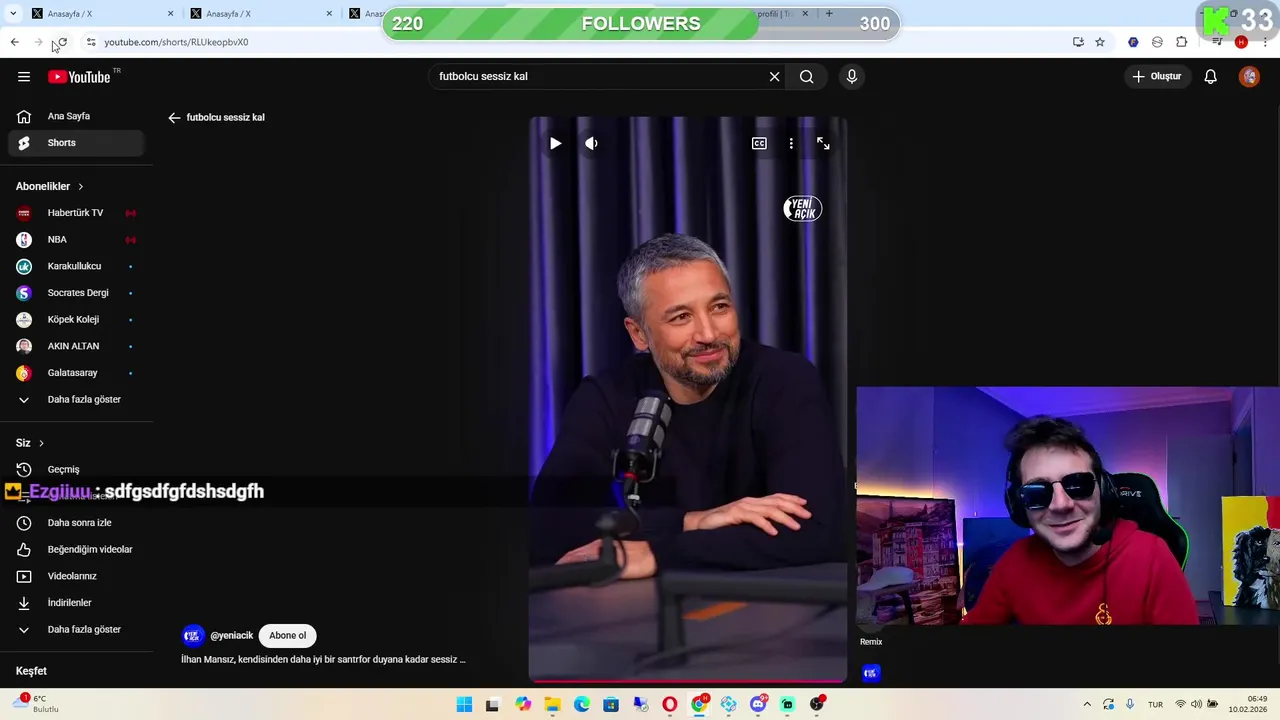This screenshot has height=720, width=1280.
Task: Switch to the second Anasayfa / X tab
Action: (255, 14)
